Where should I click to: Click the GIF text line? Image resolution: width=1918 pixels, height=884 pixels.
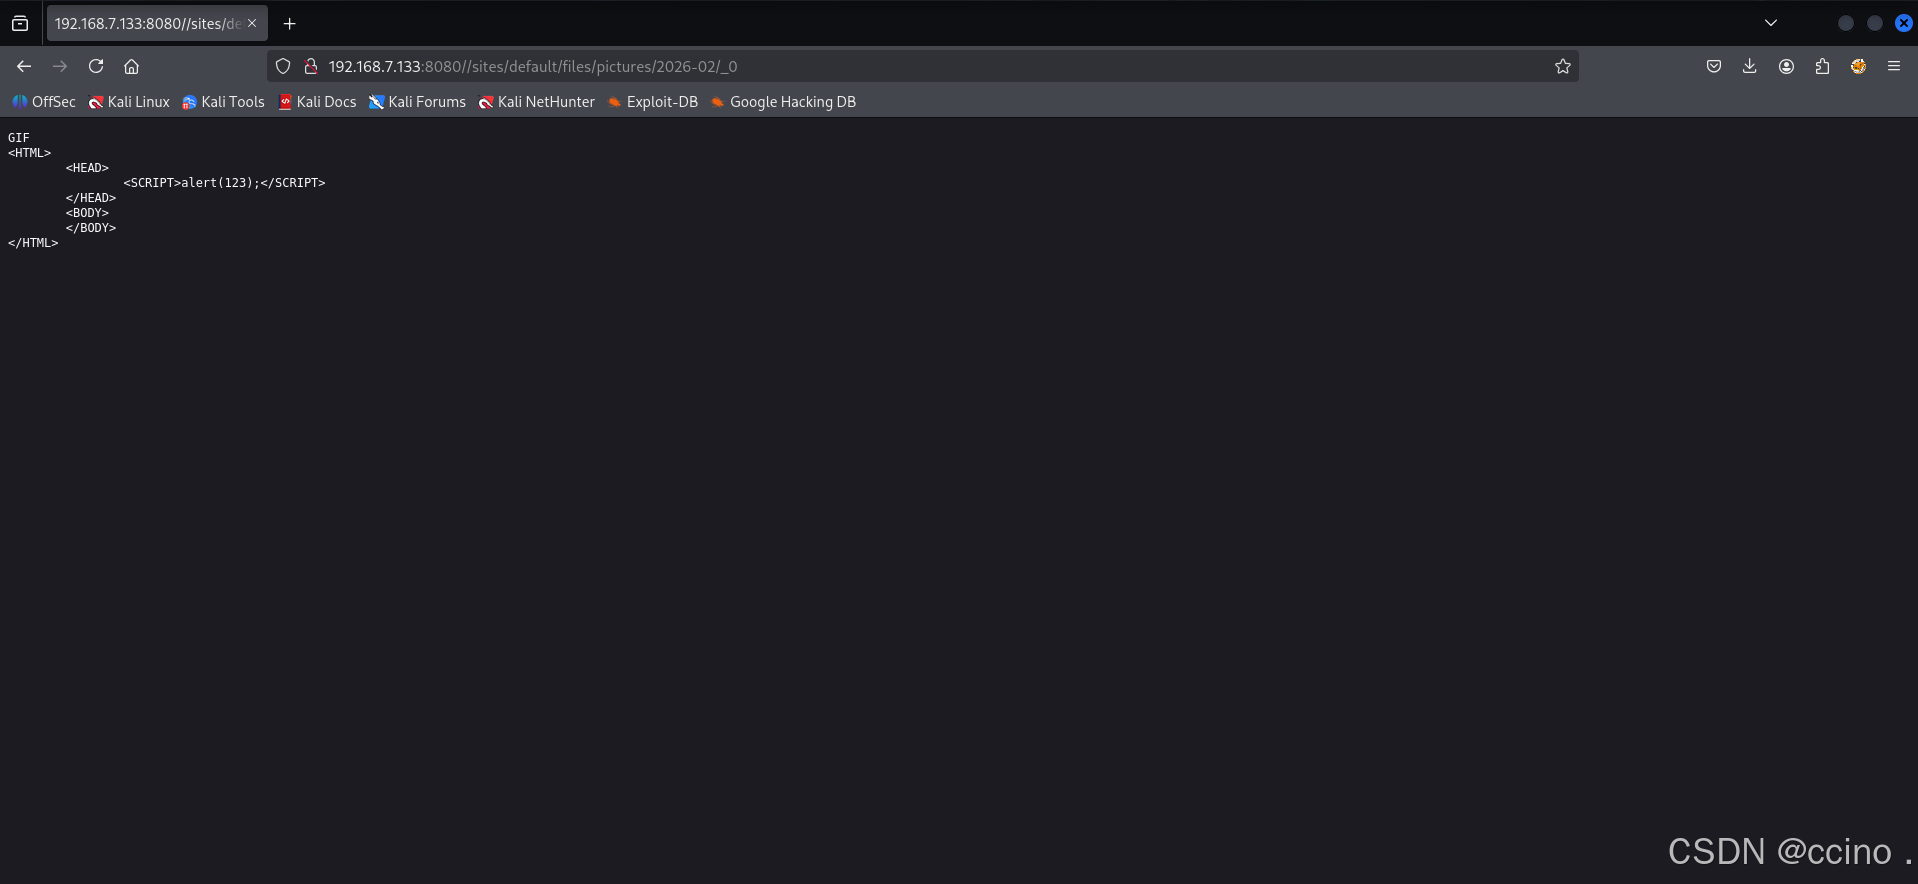[x=19, y=138]
